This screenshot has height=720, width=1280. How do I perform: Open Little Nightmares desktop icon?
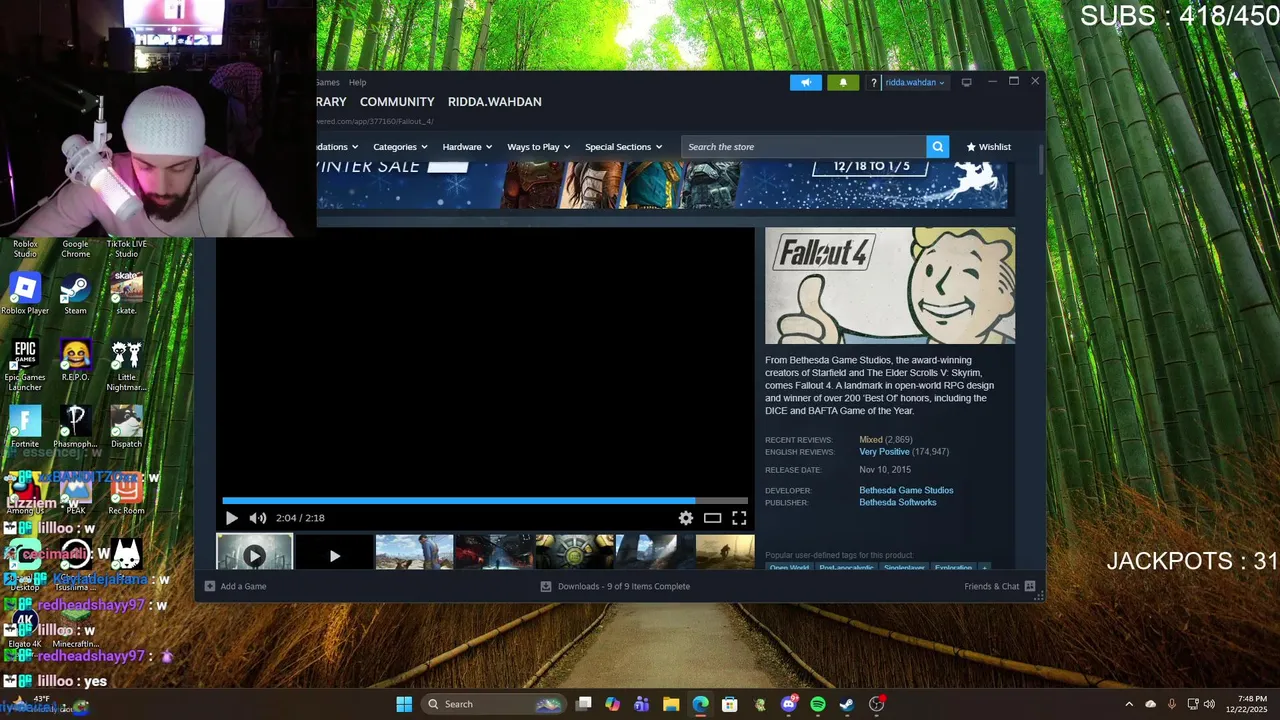[x=126, y=365]
